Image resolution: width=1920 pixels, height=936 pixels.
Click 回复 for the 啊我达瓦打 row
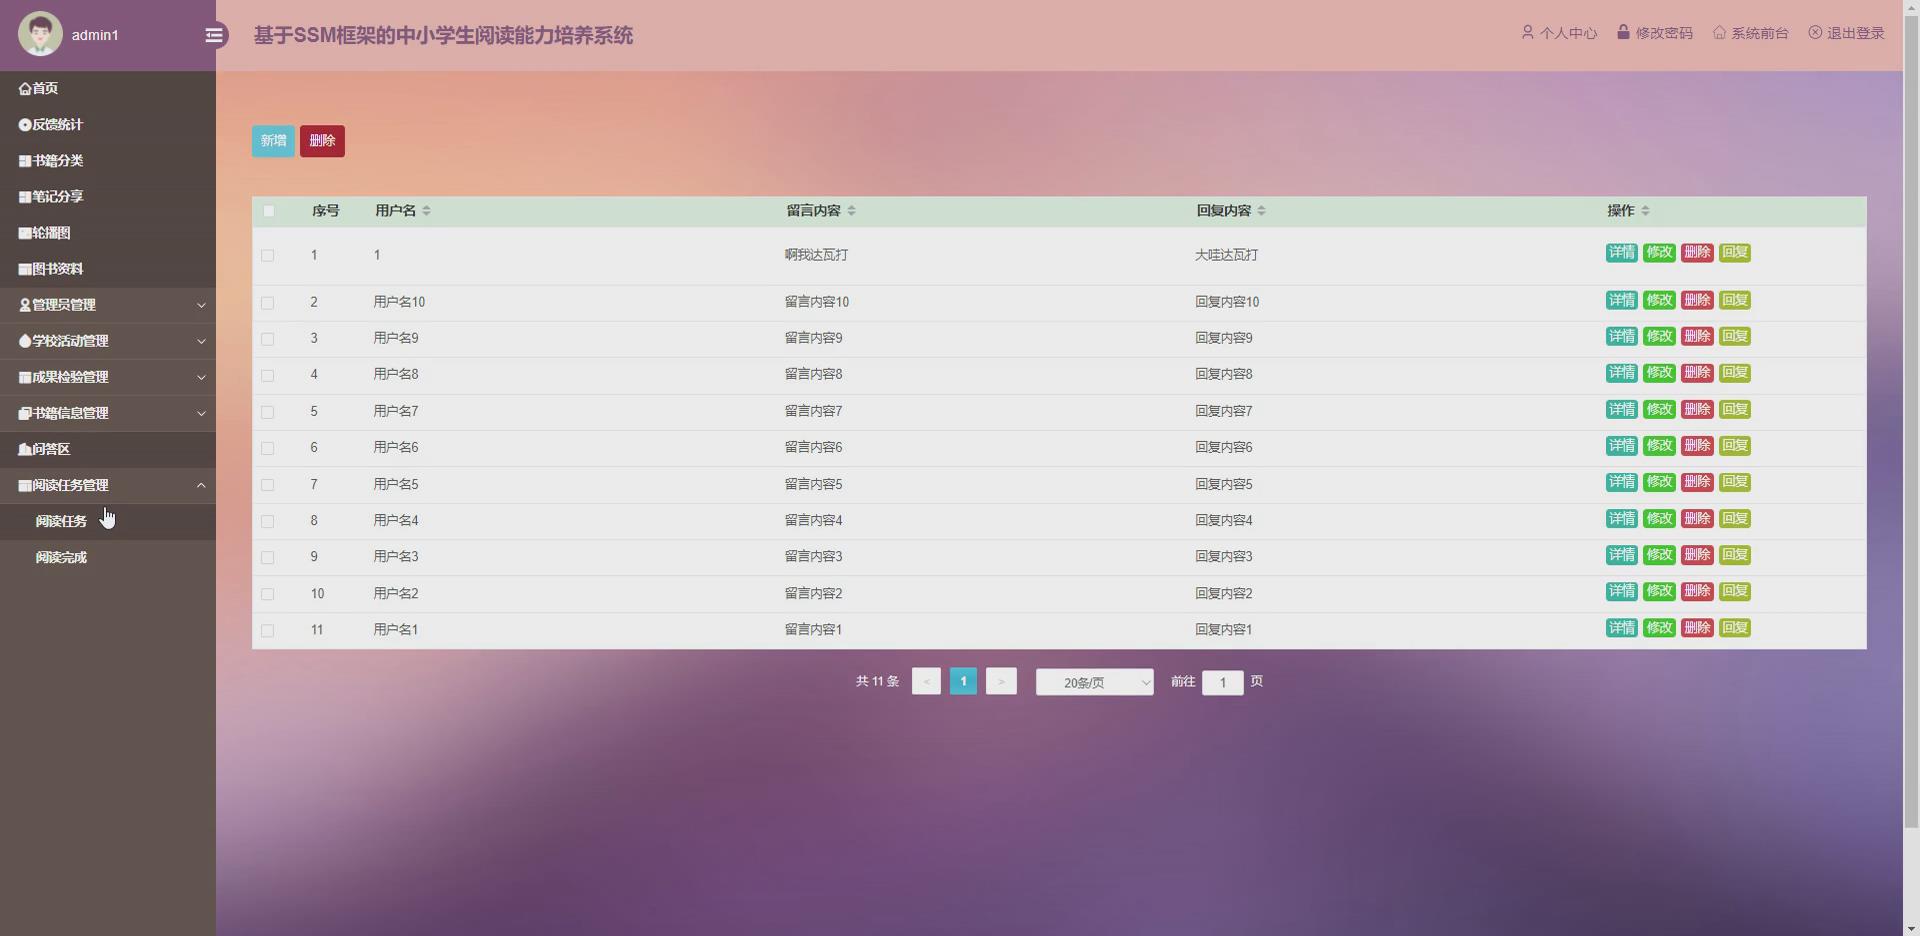(x=1735, y=253)
